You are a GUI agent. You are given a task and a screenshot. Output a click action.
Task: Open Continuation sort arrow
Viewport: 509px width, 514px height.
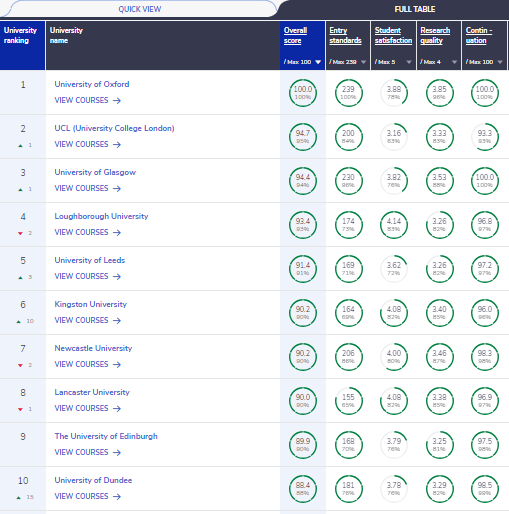point(500,62)
